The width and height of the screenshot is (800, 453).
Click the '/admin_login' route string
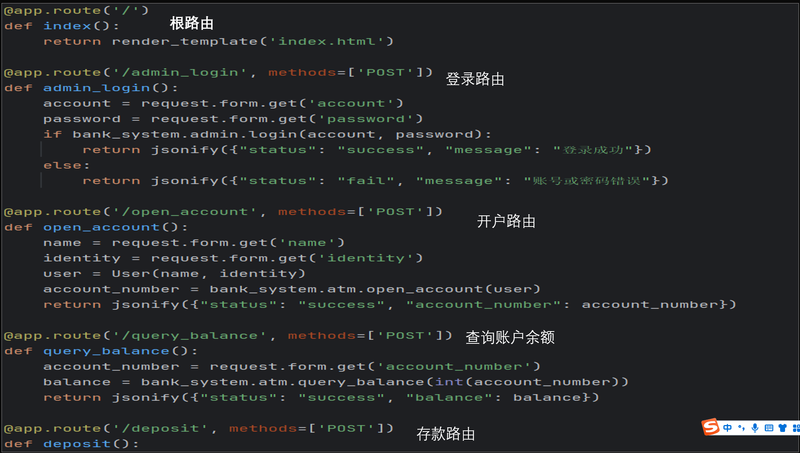point(180,72)
